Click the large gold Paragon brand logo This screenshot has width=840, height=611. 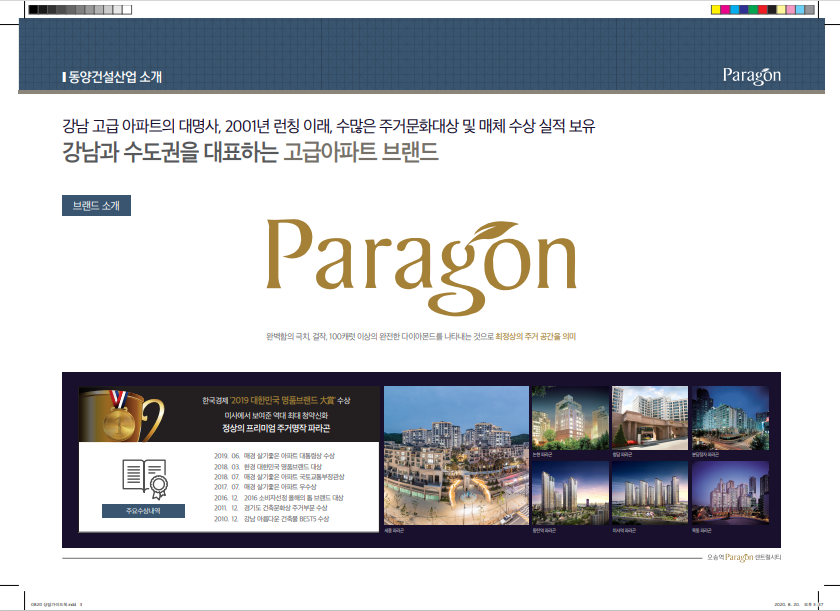[422, 266]
